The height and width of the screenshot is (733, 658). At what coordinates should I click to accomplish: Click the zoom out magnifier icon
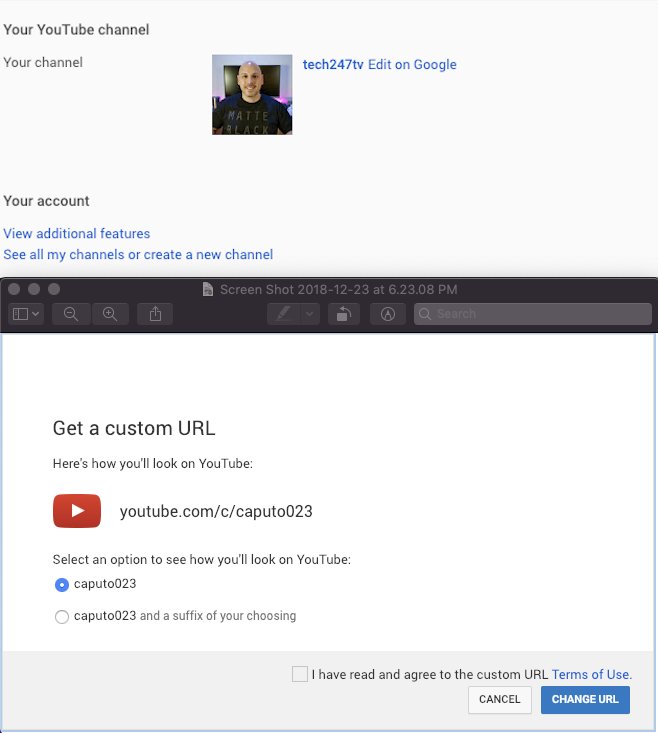click(71, 314)
